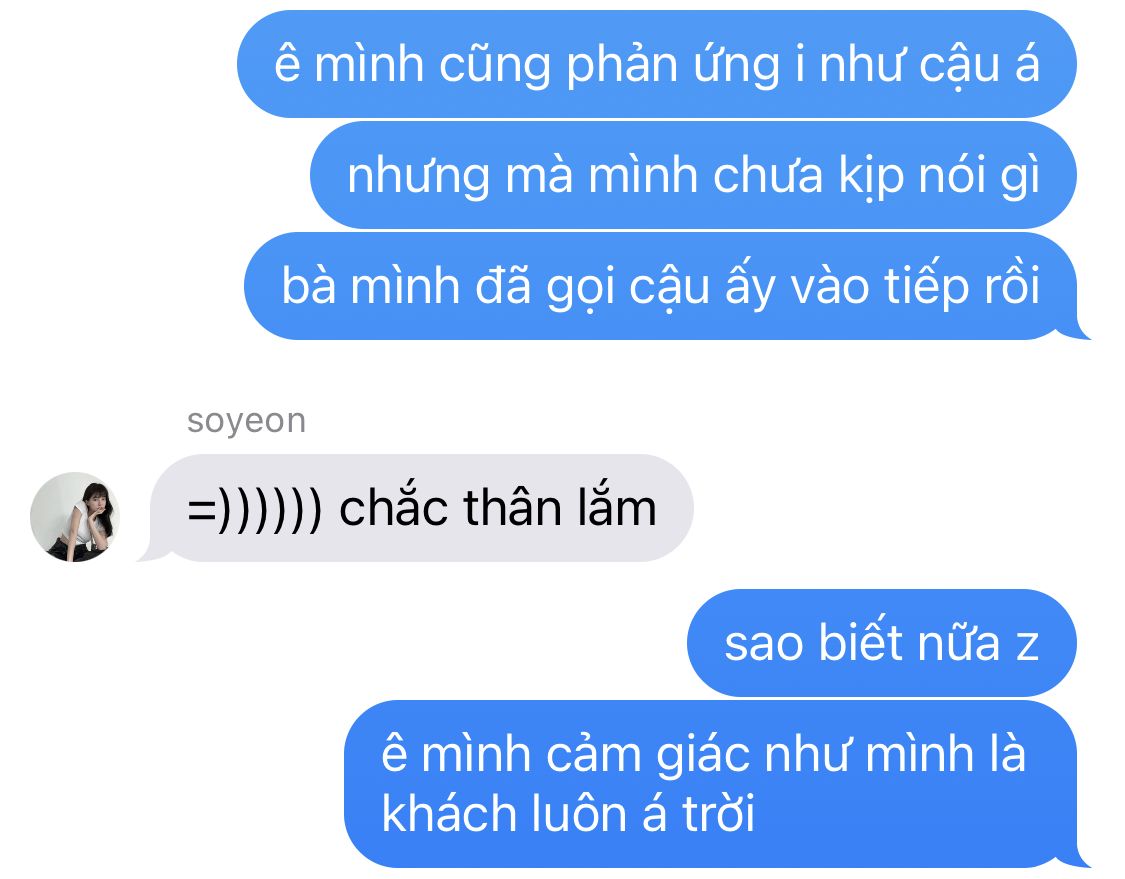This screenshot has width=1125, height=879.
Task: Click 'ê mình' at start of the last bubble
Action: tap(456, 755)
